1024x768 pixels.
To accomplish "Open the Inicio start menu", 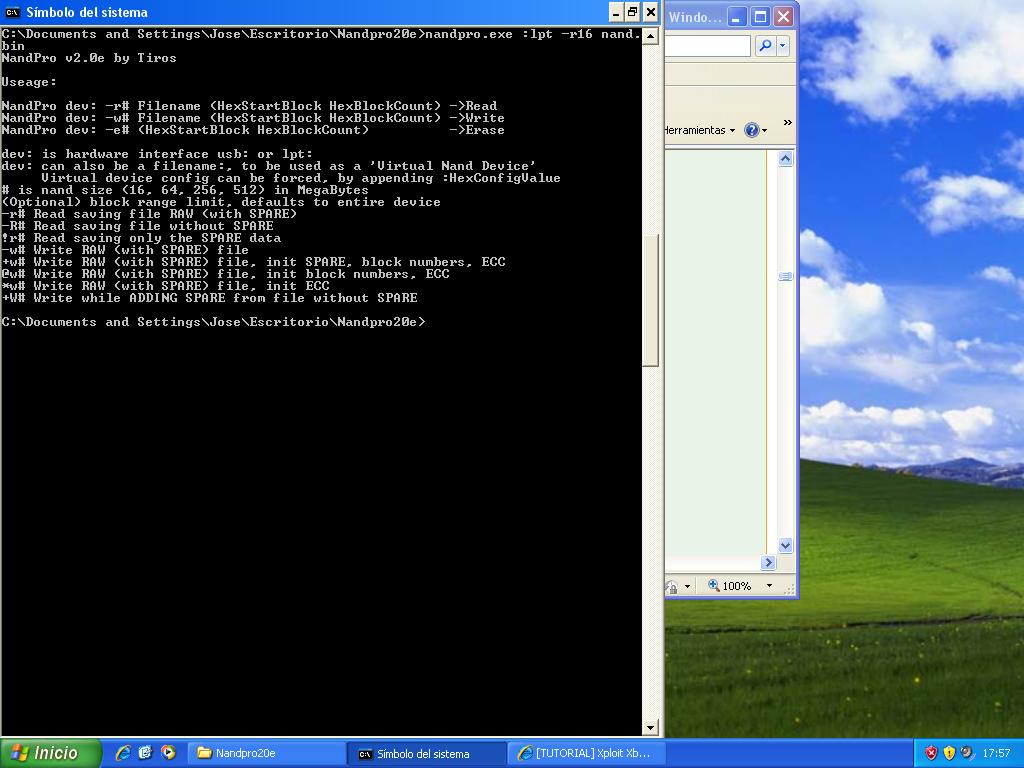I will coord(50,753).
